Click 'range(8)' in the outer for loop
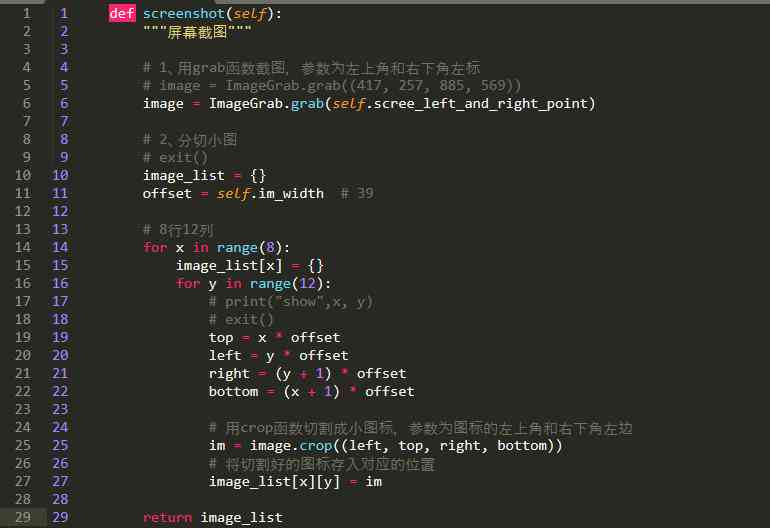The image size is (770, 528). coord(249,248)
